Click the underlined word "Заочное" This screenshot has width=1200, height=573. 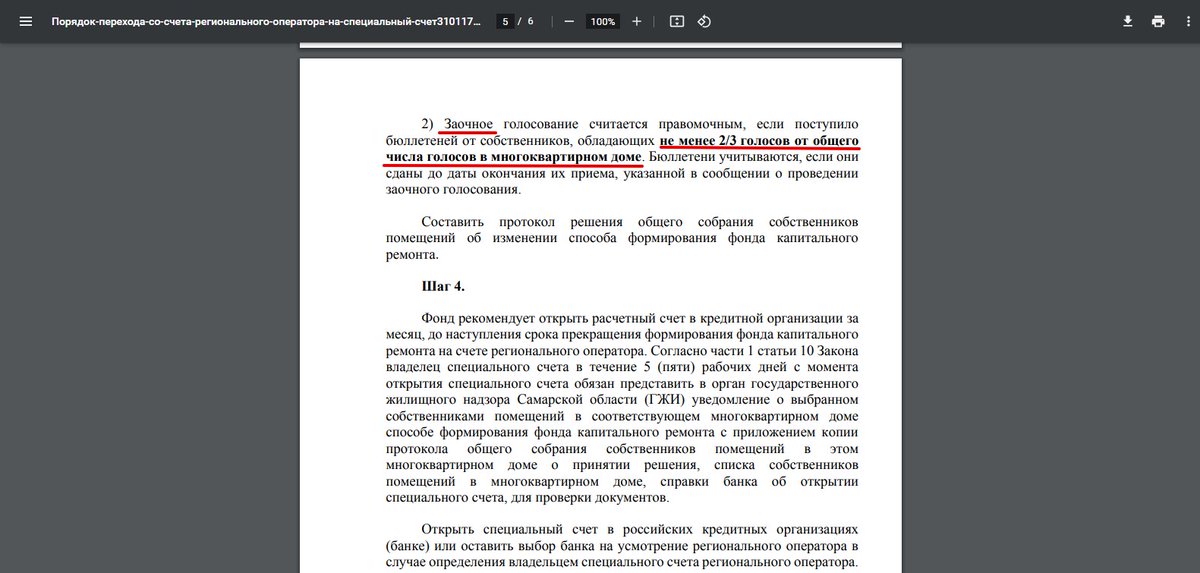click(x=470, y=124)
